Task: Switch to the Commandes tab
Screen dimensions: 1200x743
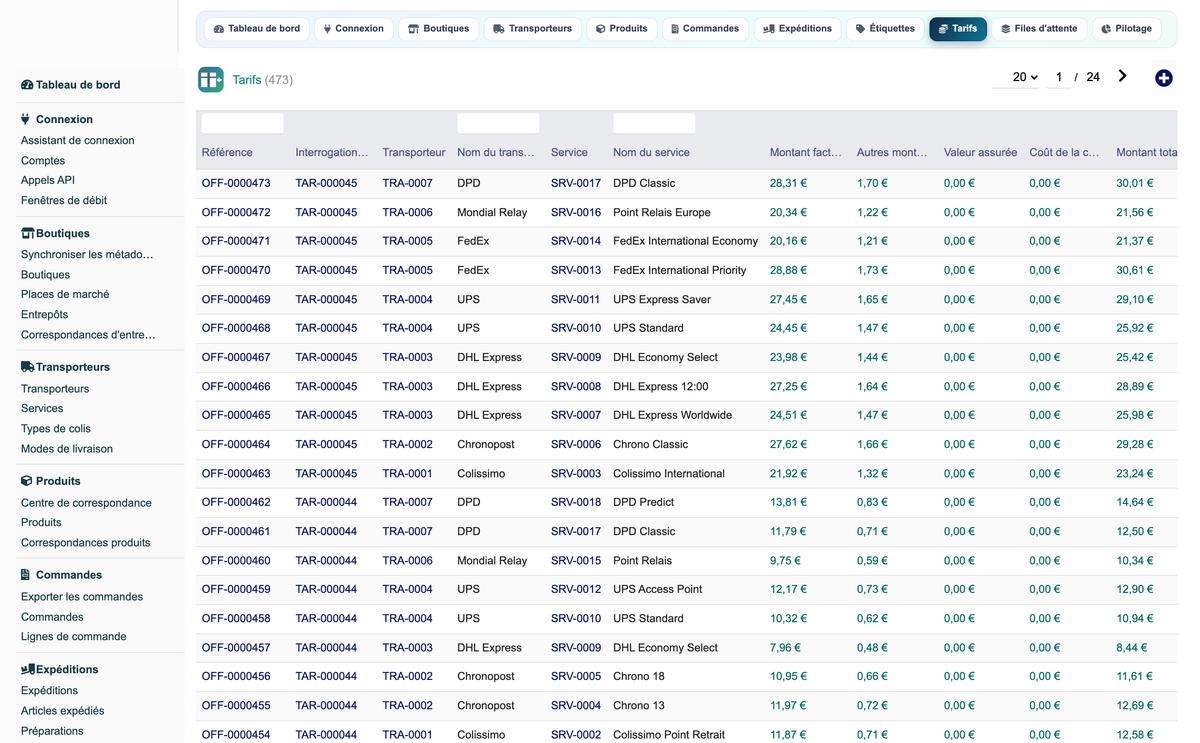Action: [705, 29]
